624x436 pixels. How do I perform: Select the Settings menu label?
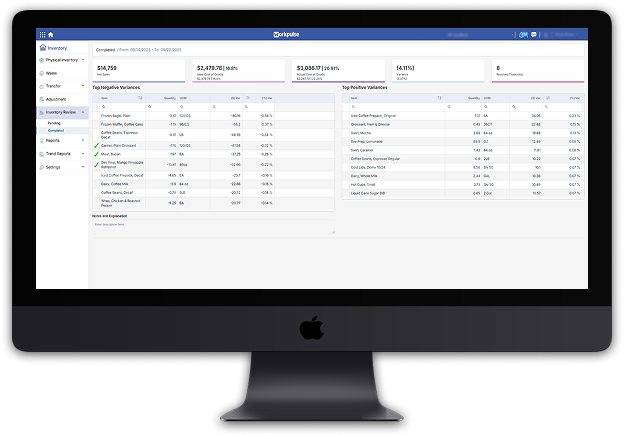[x=53, y=167]
